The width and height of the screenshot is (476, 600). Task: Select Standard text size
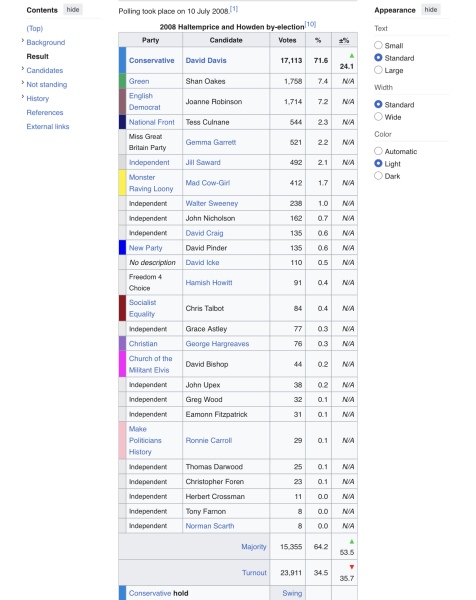point(378,57)
